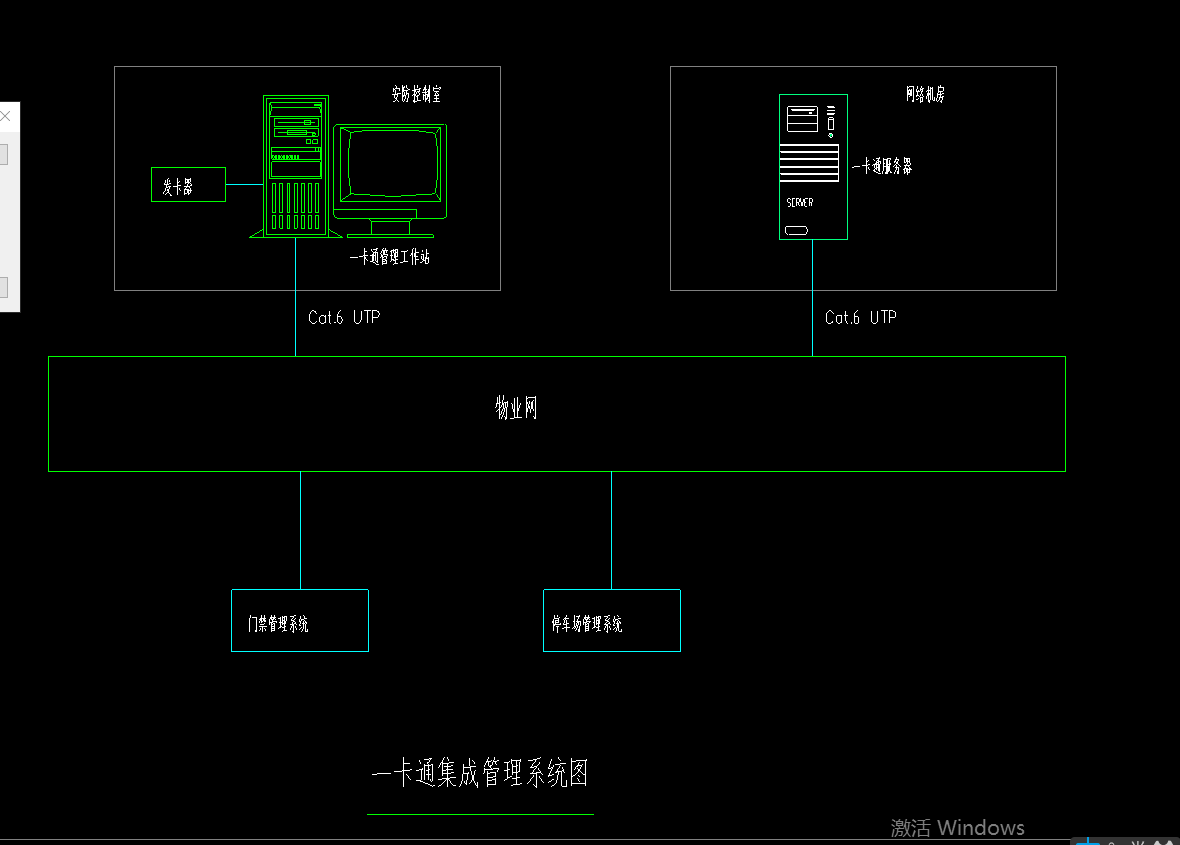Screen dimensions: 1180x845
Task: Select the CRT monitor symbol
Action: (391, 181)
